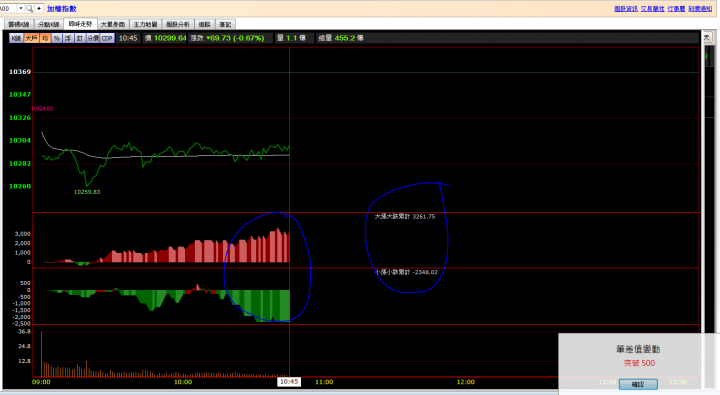720x395 pixels.
Task: Open the 筆記 tab
Action: [225, 24]
